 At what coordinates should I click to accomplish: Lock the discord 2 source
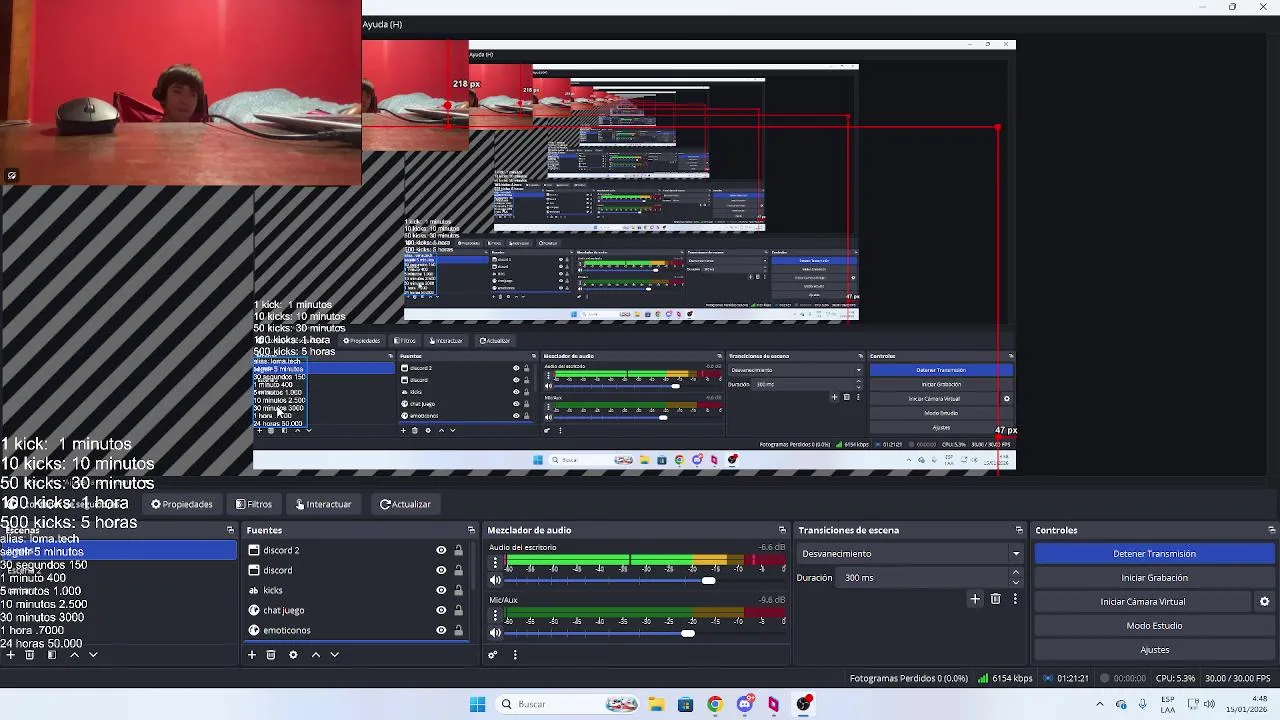(x=459, y=550)
